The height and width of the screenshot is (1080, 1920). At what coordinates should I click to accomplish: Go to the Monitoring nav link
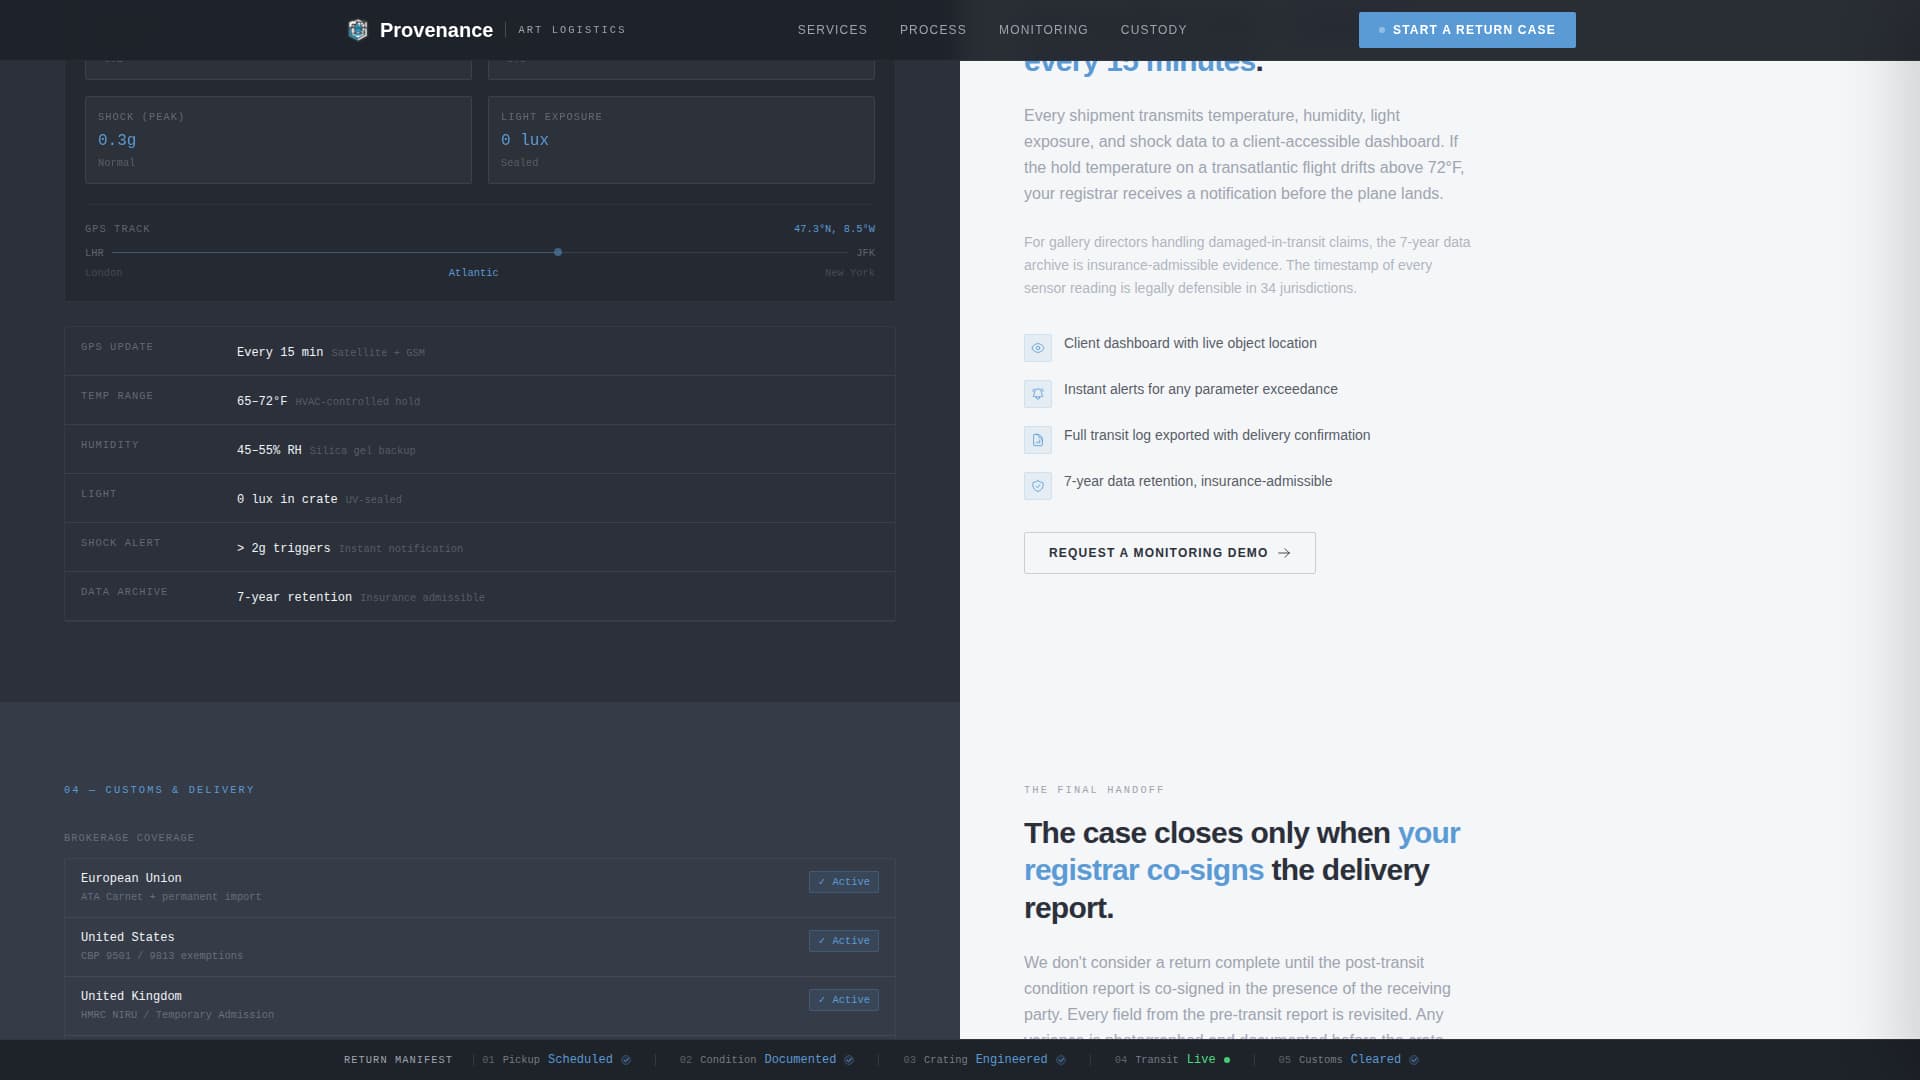click(1043, 30)
